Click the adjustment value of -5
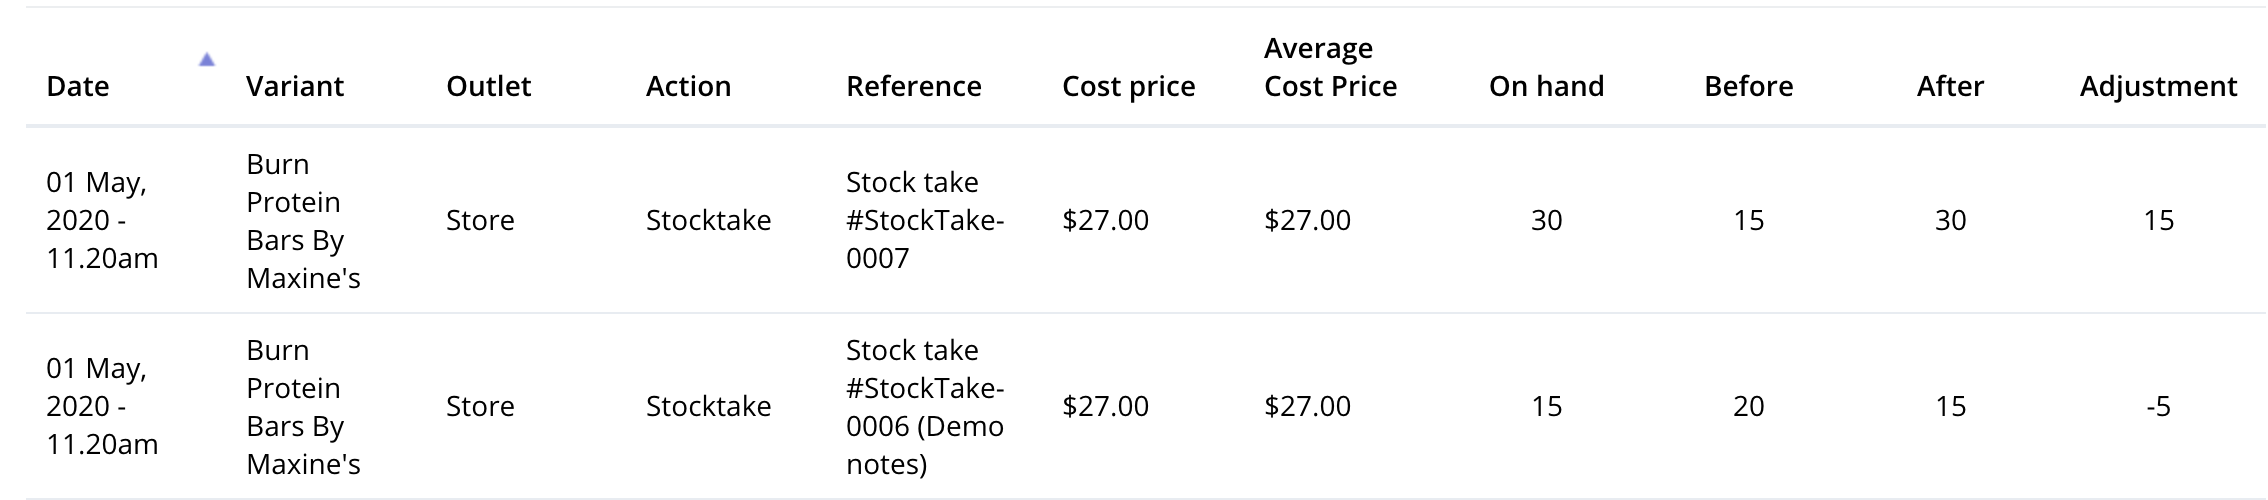 point(2158,407)
